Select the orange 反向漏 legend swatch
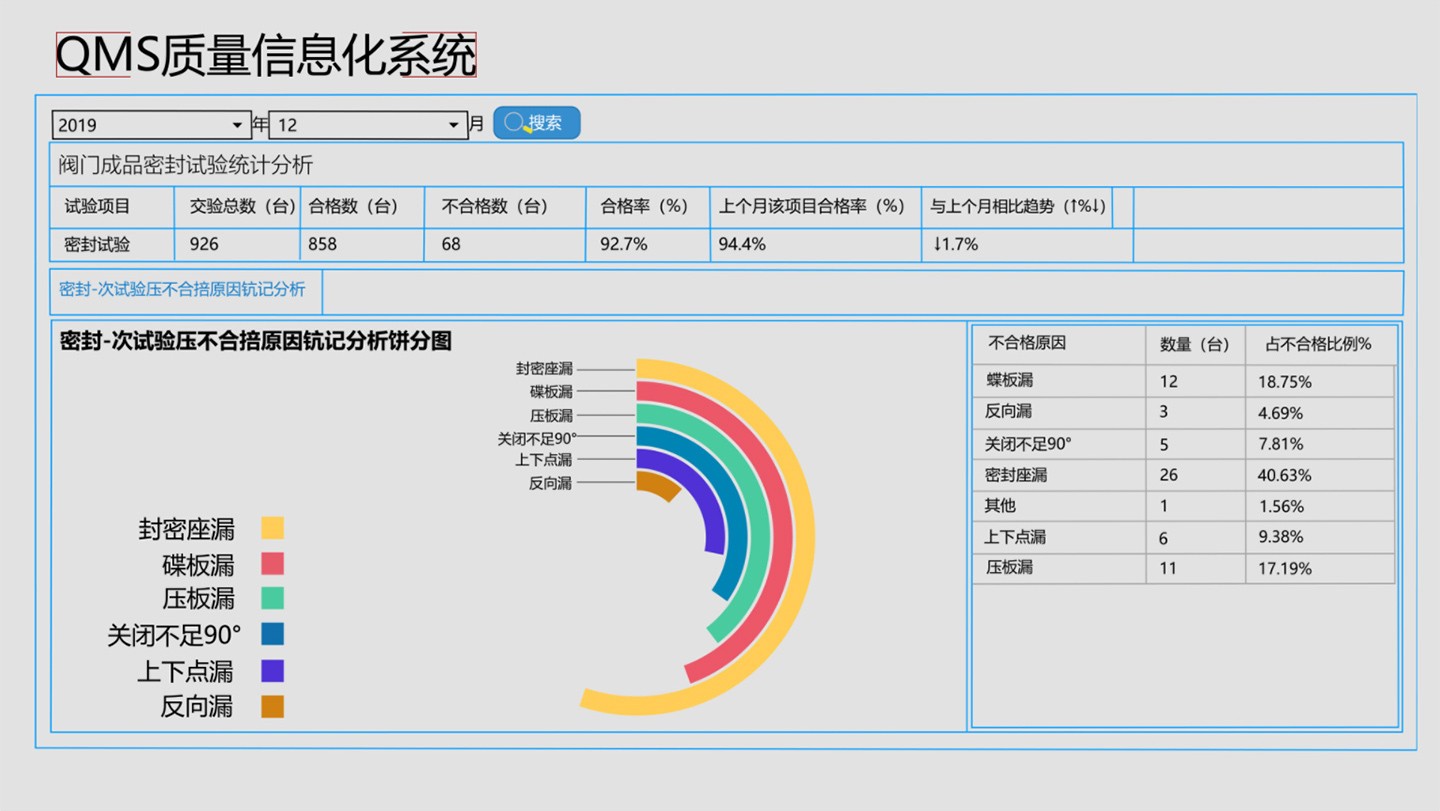This screenshot has height=811, width=1440. click(272, 706)
